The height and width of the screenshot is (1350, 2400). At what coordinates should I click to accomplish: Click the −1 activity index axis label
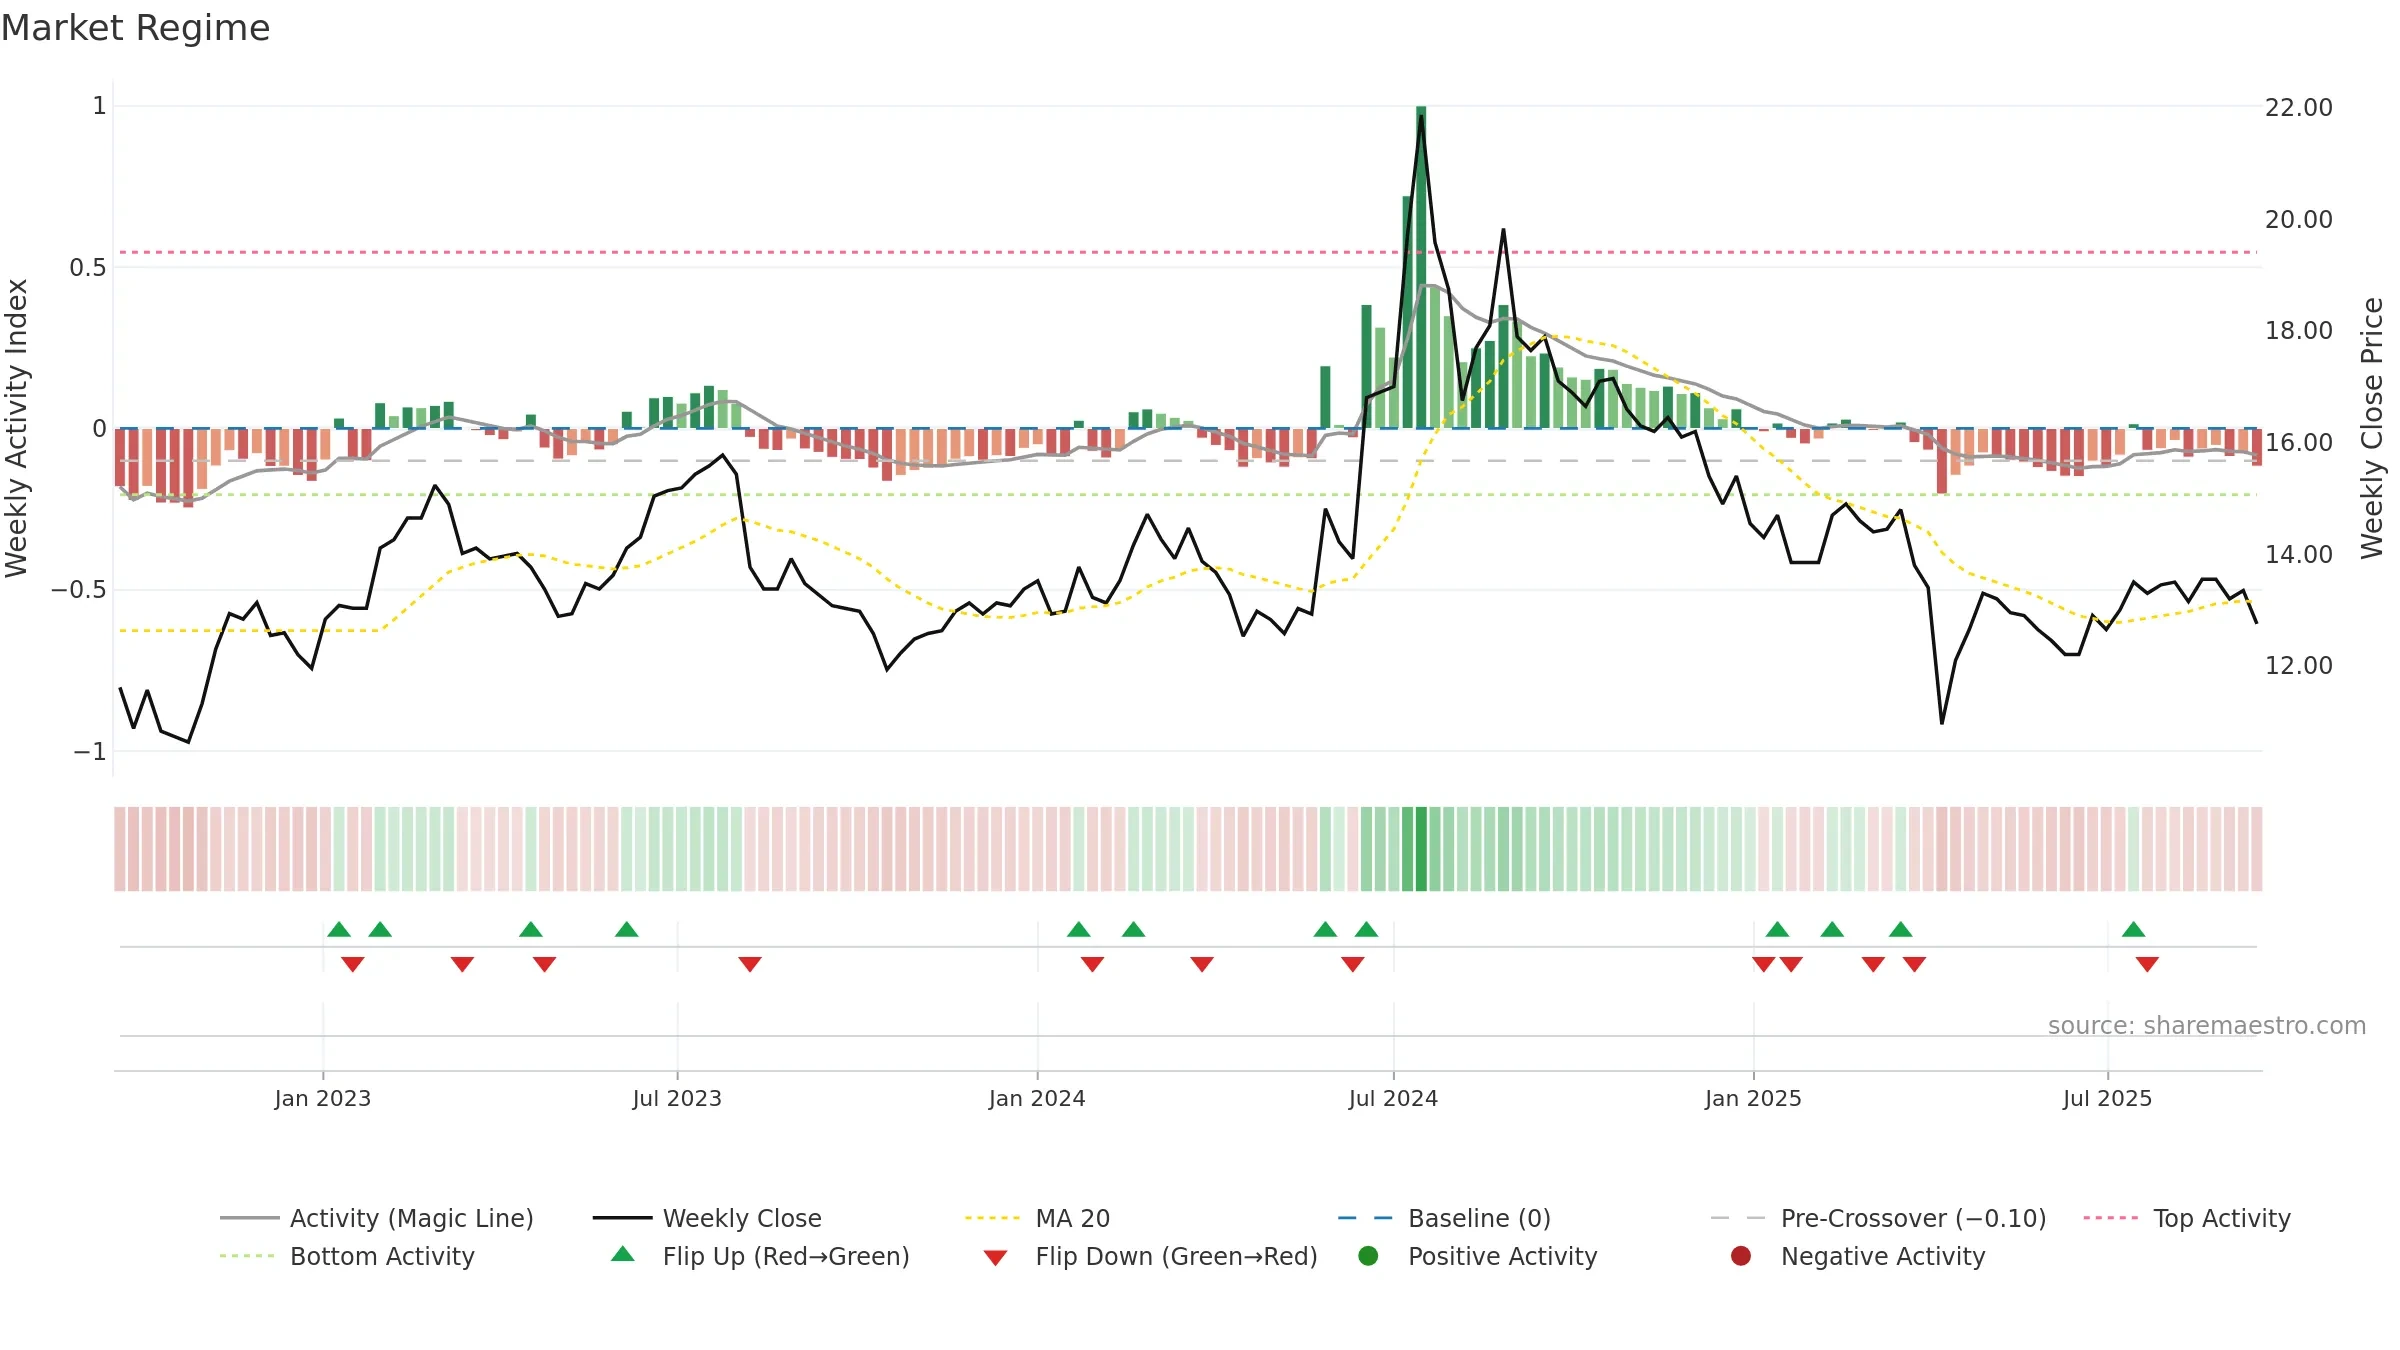coord(90,751)
